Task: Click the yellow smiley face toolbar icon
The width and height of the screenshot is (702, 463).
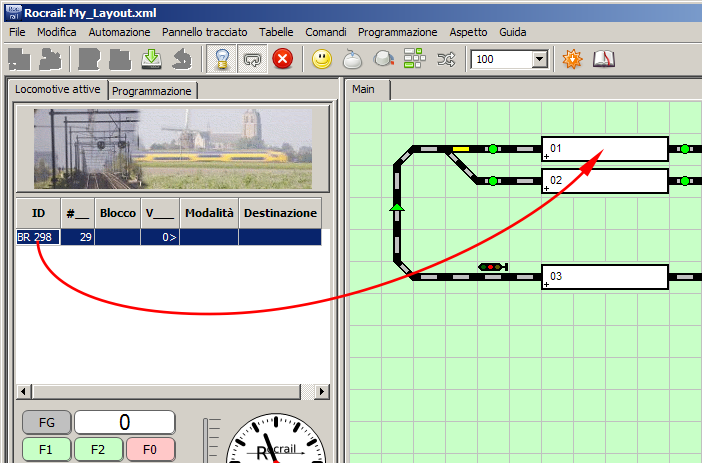Action: pos(321,60)
